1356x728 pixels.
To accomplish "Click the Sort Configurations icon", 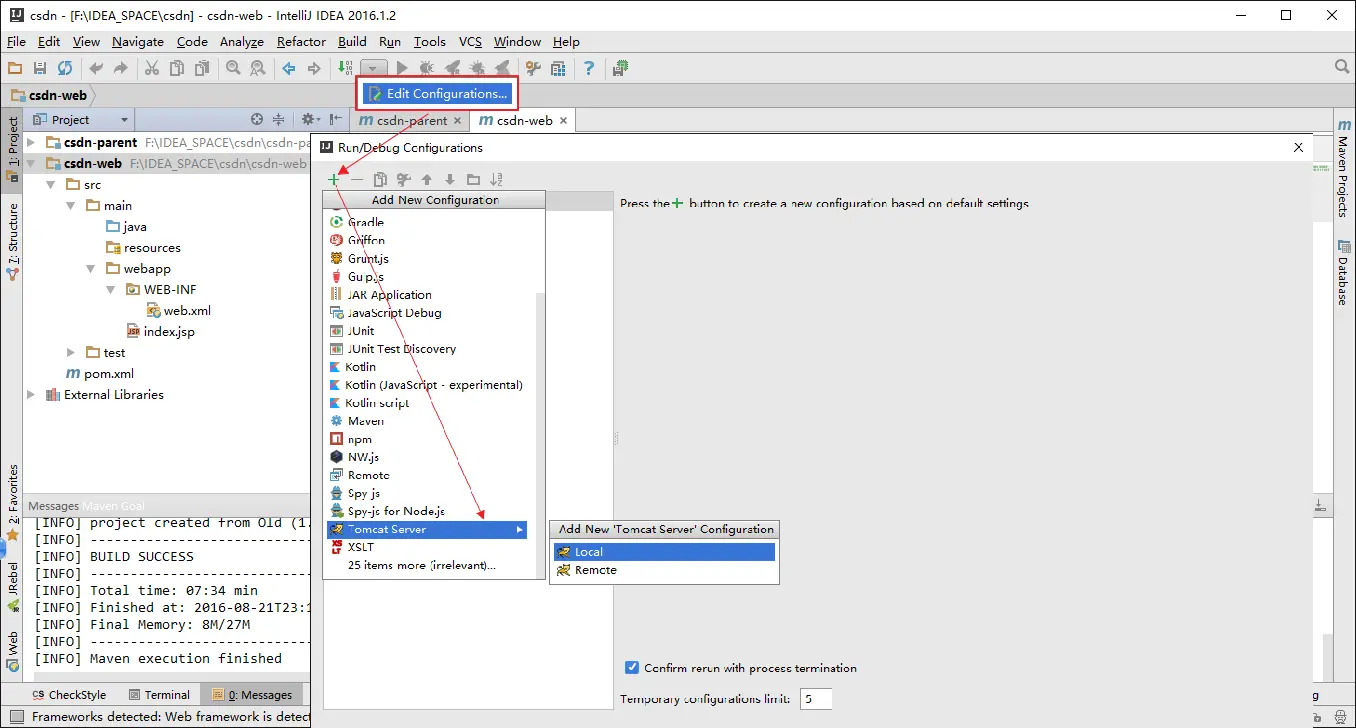I will point(496,180).
